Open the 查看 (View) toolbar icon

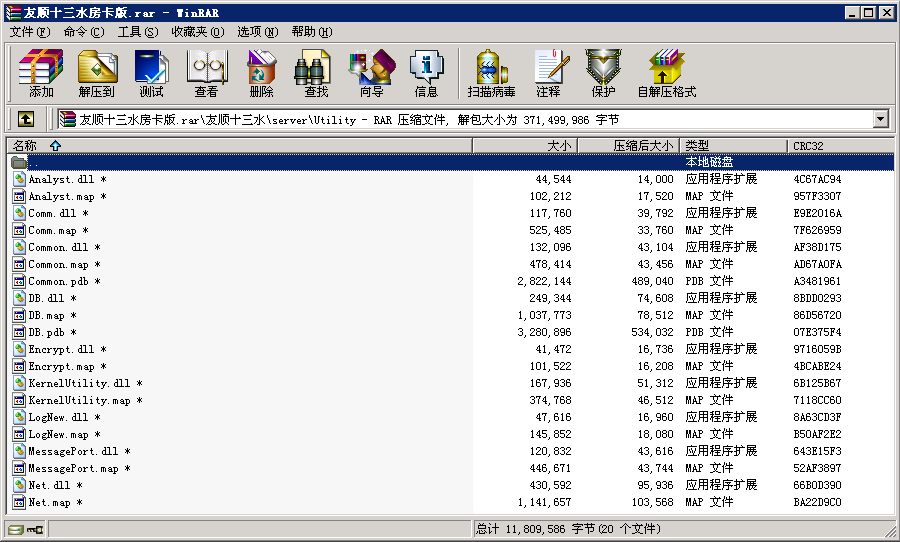pos(206,73)
